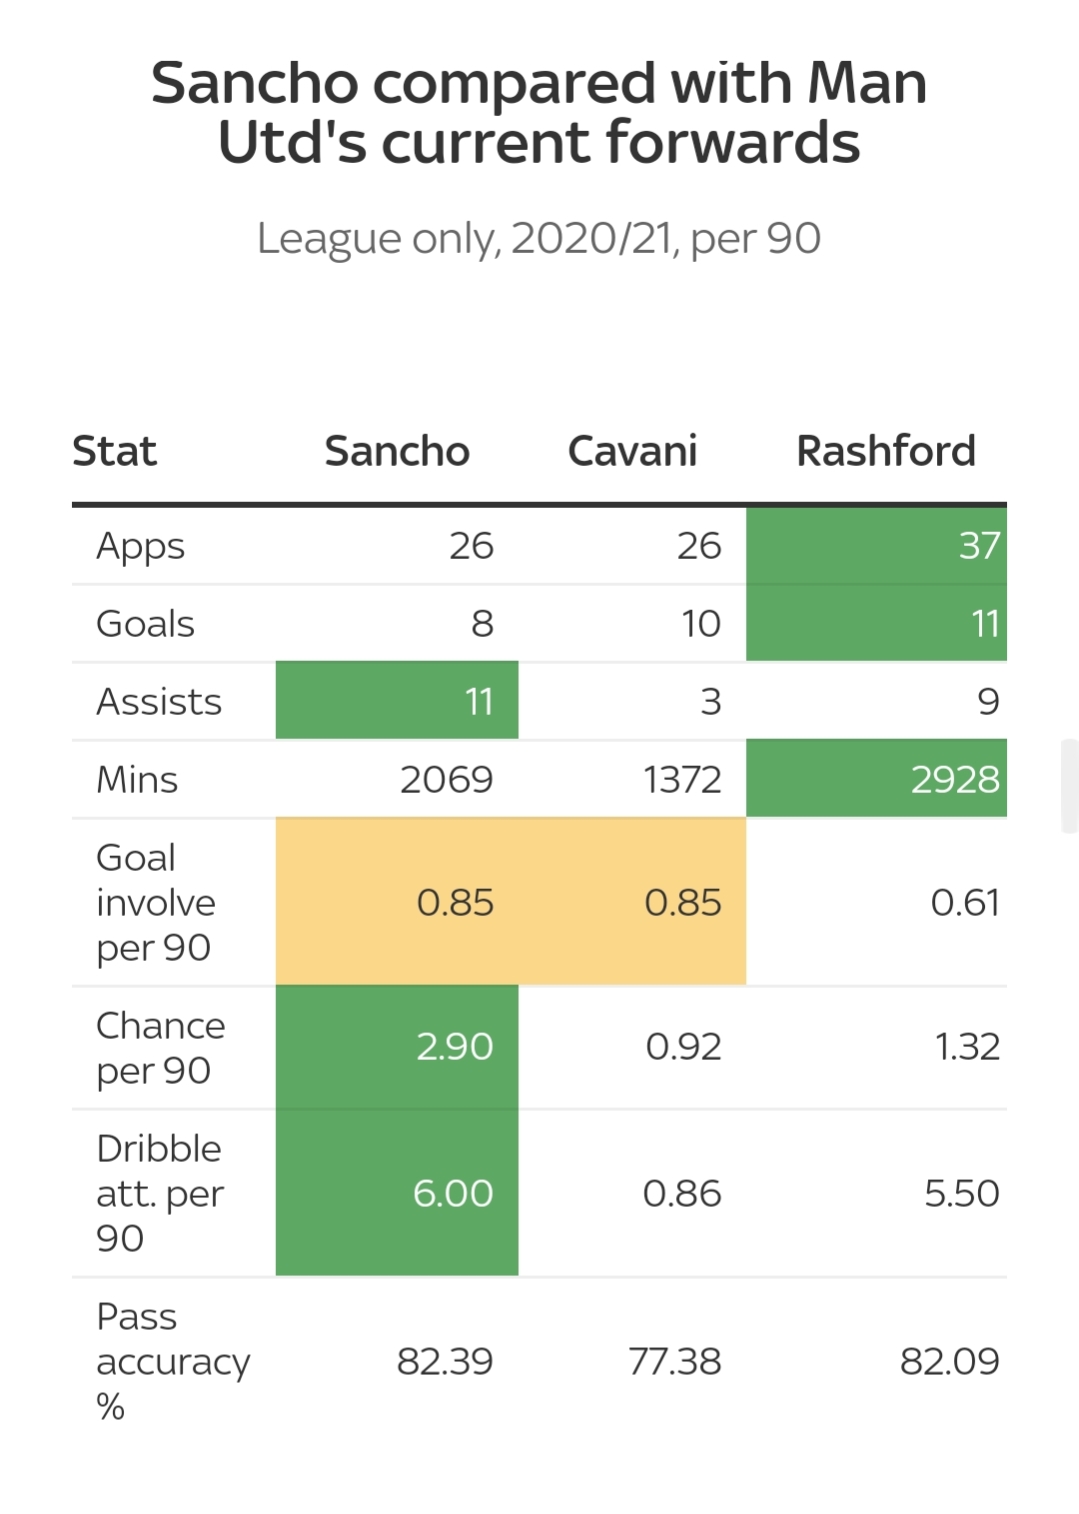Click Cavani's yellow 0.85 goal involvement cell
1079x1514 pixels.
[x=632, y=902]
